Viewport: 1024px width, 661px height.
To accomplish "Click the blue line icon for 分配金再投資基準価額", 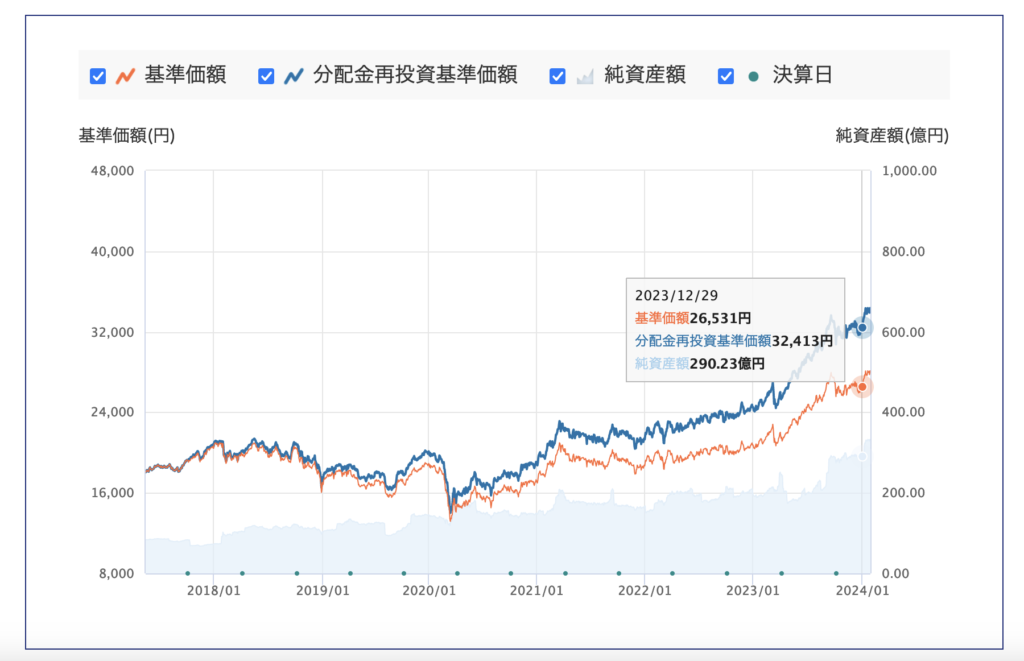I will pyautogui.click(x=293, y=76).
